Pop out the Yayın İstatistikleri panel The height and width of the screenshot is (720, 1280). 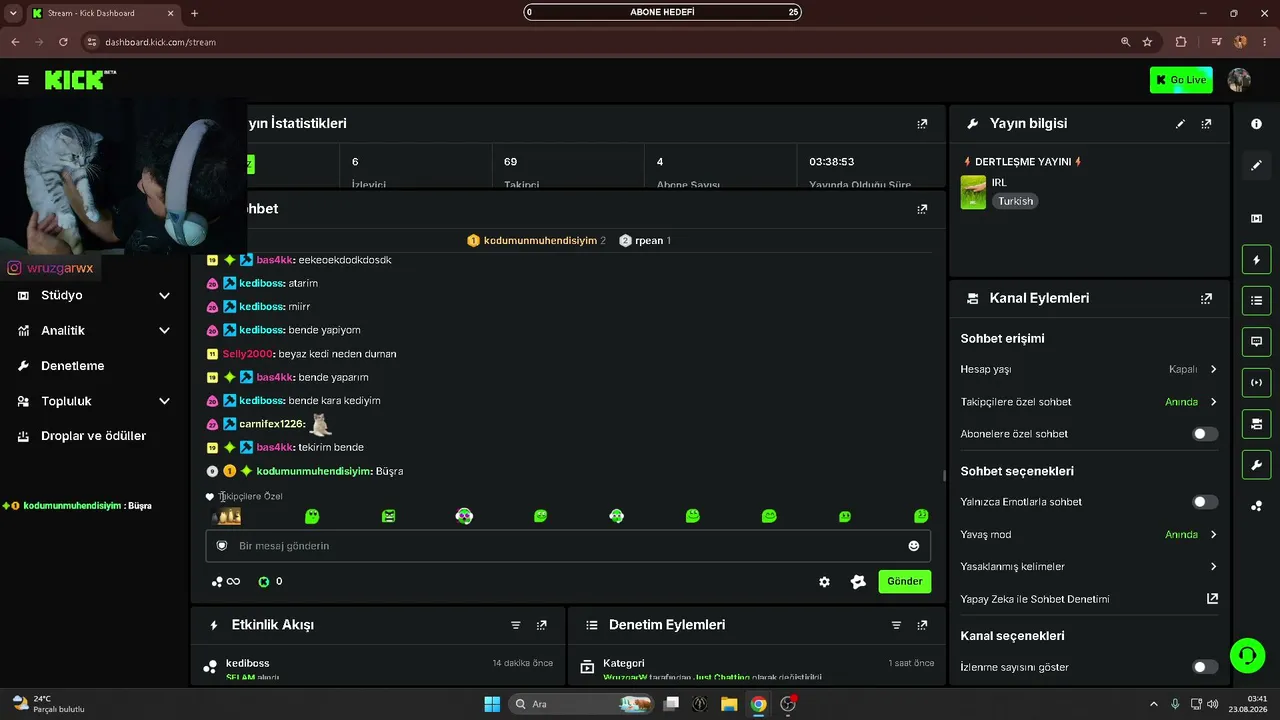(x=922, y=124)
